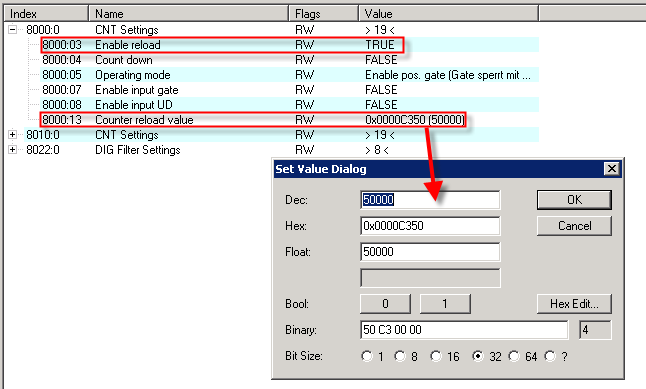Select the 8010:0 CNT Settings row
The image size is (646, 389).
(281, 135)
